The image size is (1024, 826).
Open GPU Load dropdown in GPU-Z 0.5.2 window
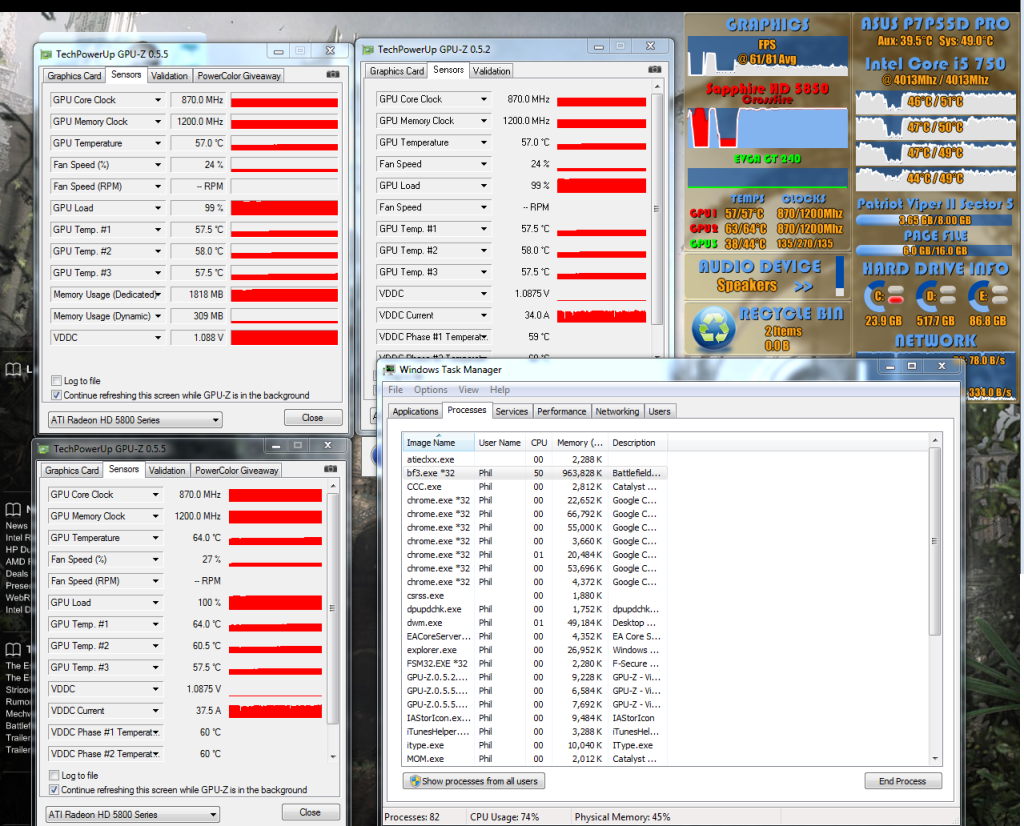point(484,185)
